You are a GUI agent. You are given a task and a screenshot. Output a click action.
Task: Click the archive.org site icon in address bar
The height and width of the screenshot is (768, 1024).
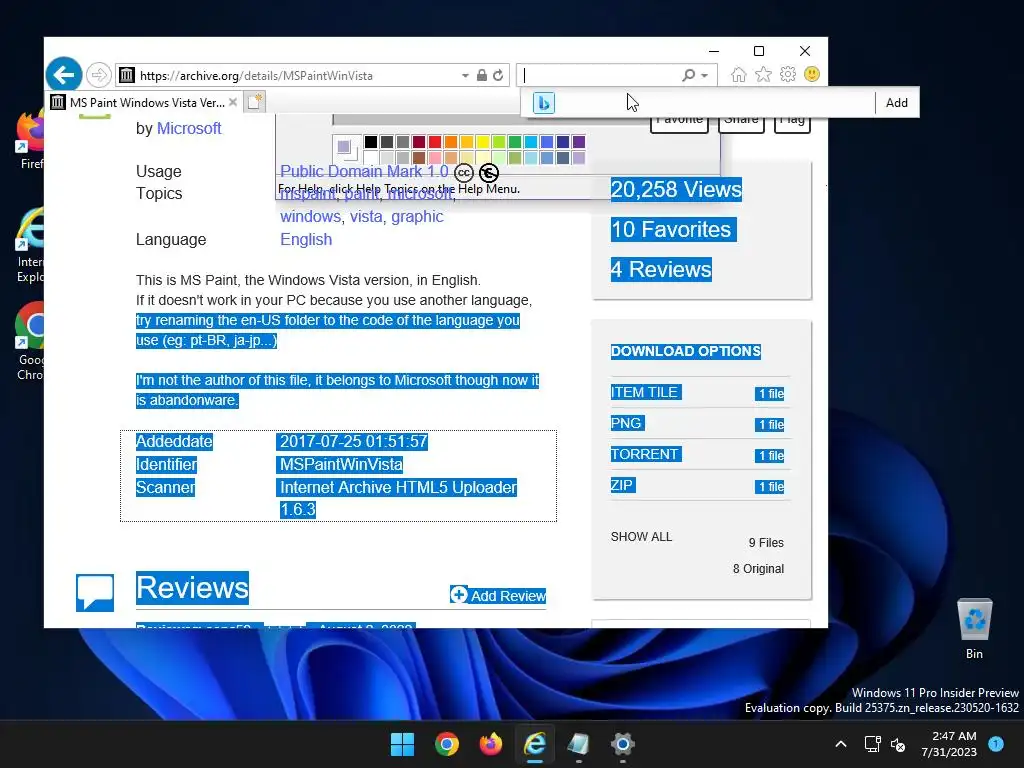(127, 75)
